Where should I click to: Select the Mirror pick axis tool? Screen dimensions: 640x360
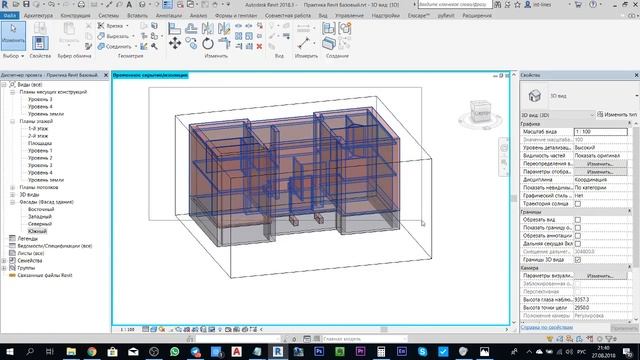(x=208, y=29)
